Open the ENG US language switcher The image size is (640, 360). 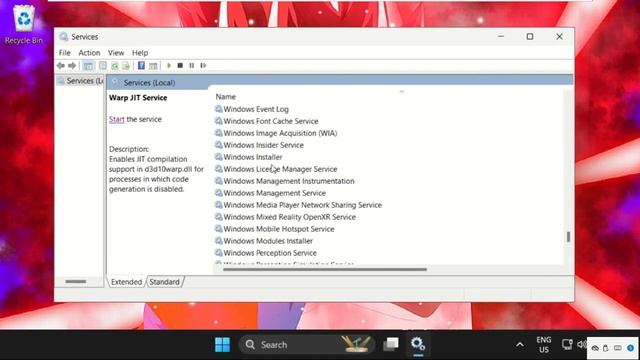coord(544,345)
